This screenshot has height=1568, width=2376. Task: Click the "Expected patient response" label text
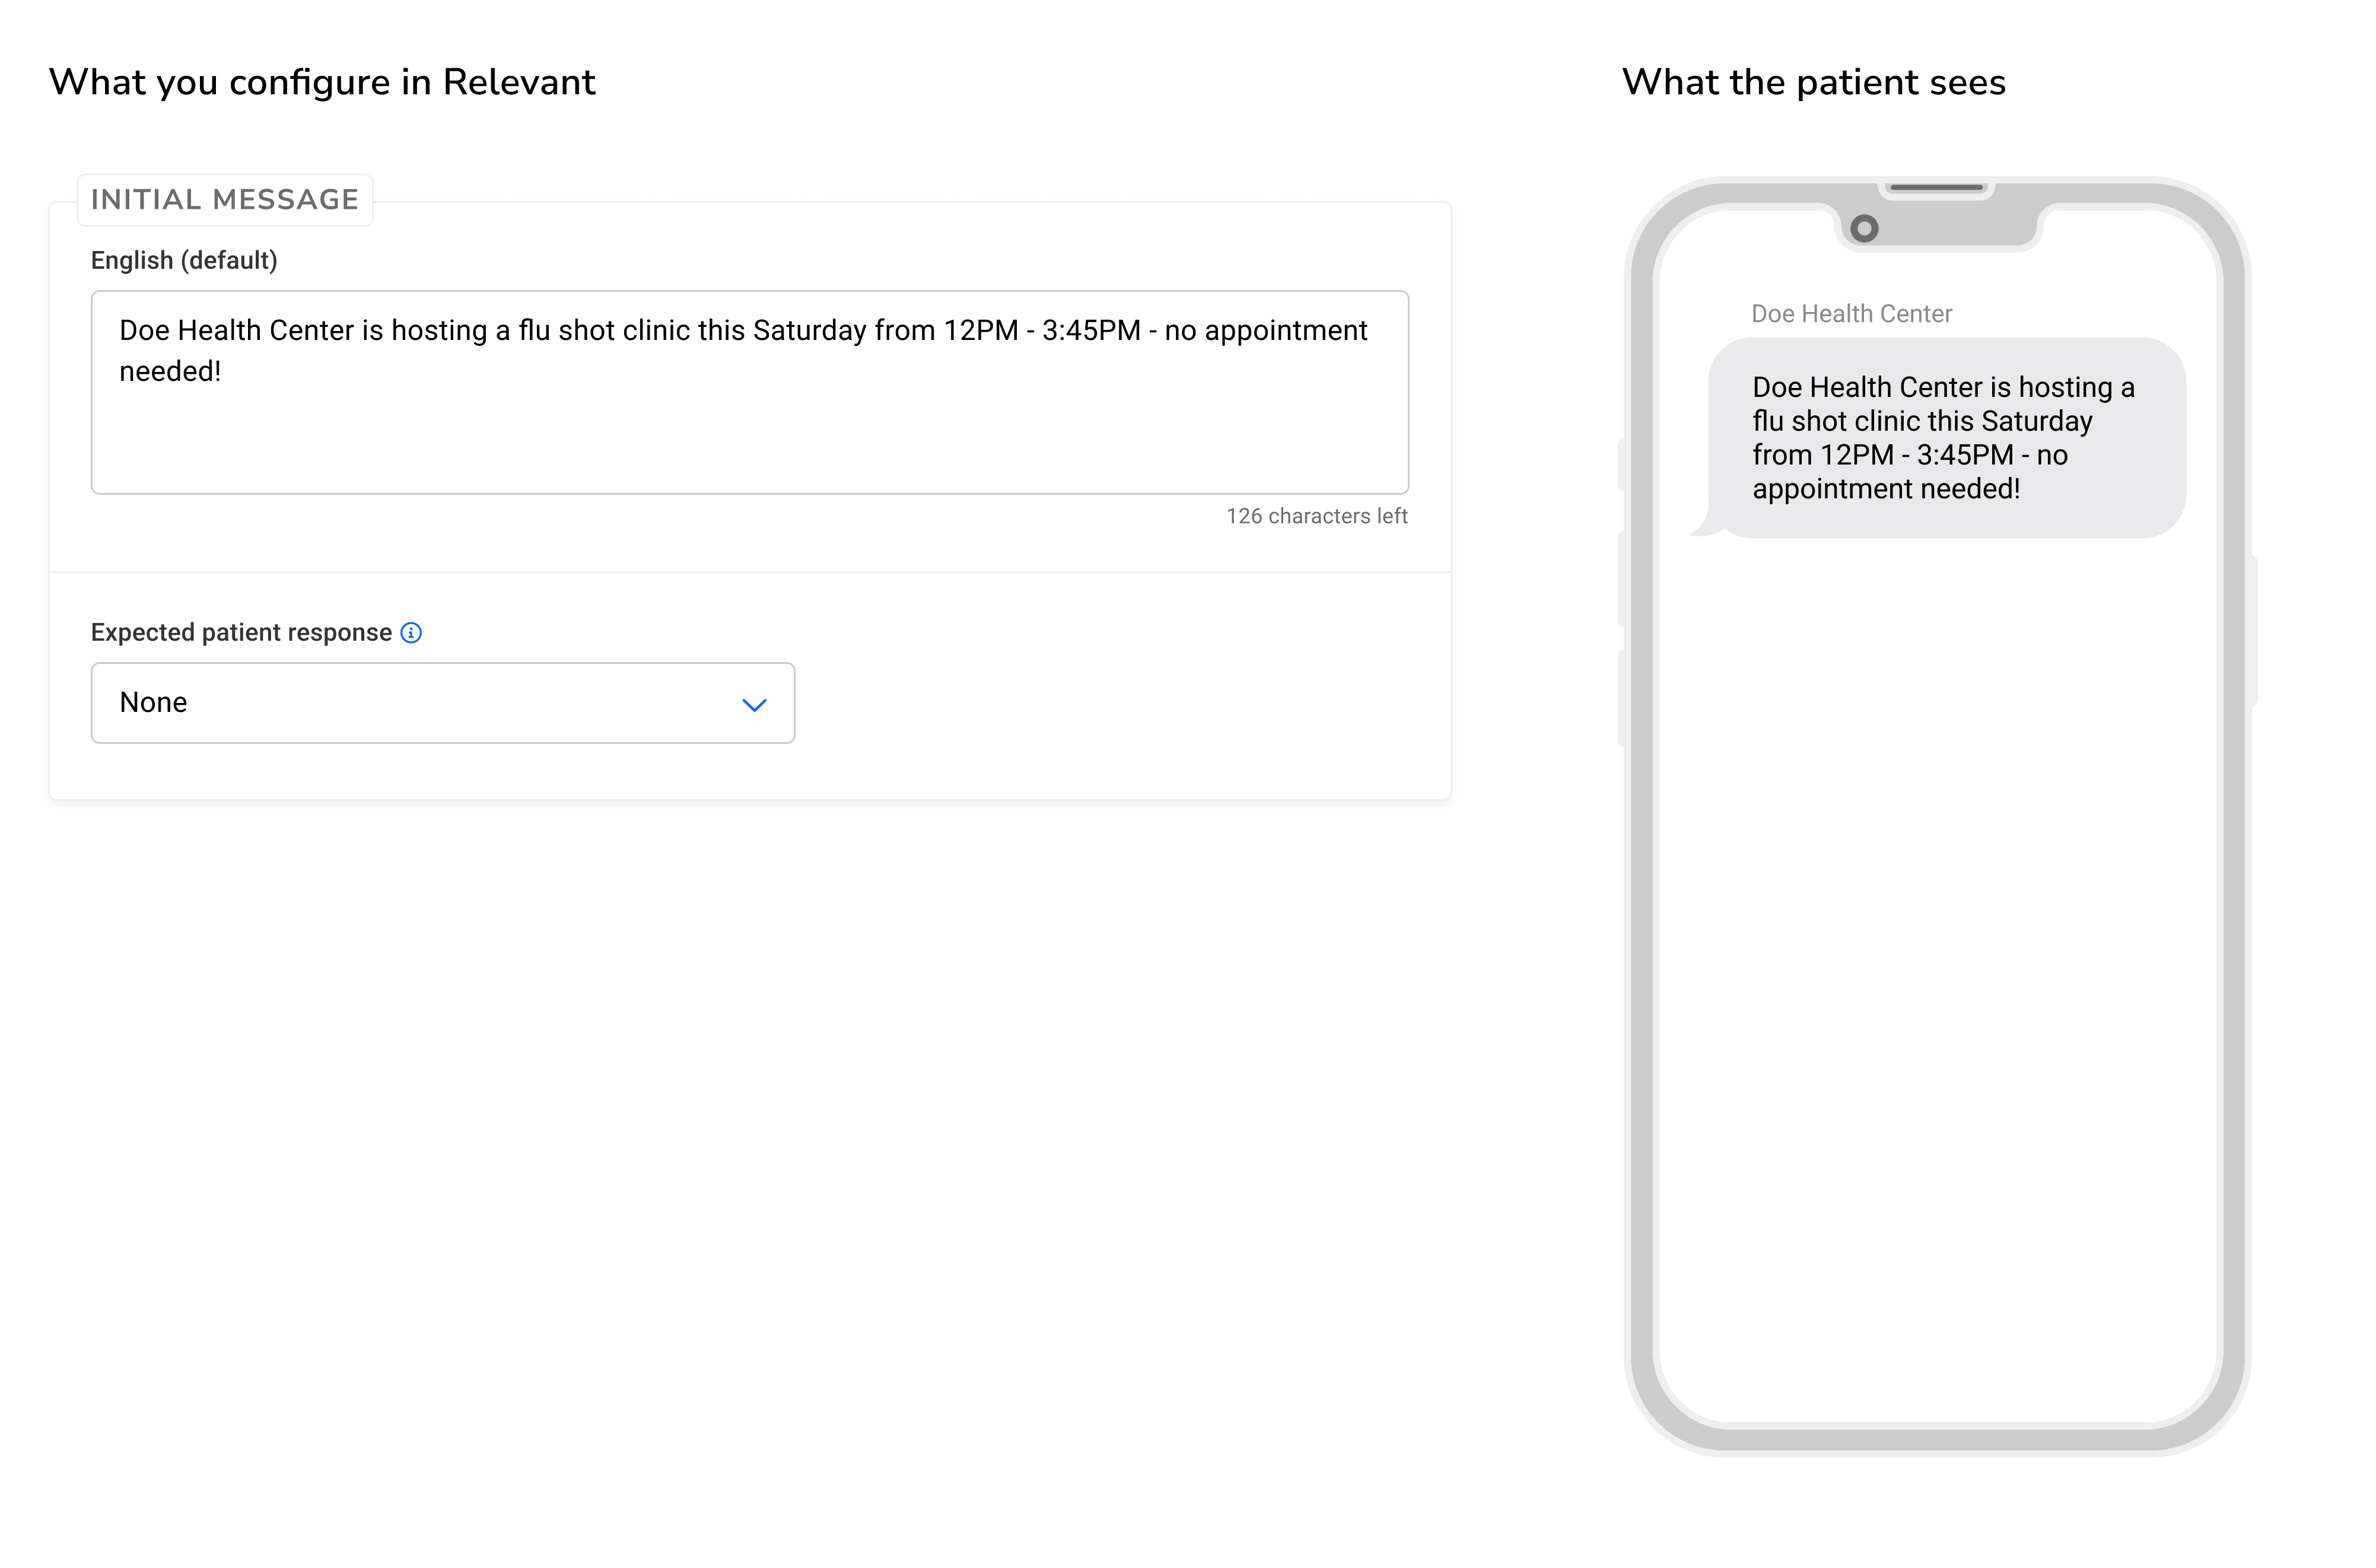[241, 633]
